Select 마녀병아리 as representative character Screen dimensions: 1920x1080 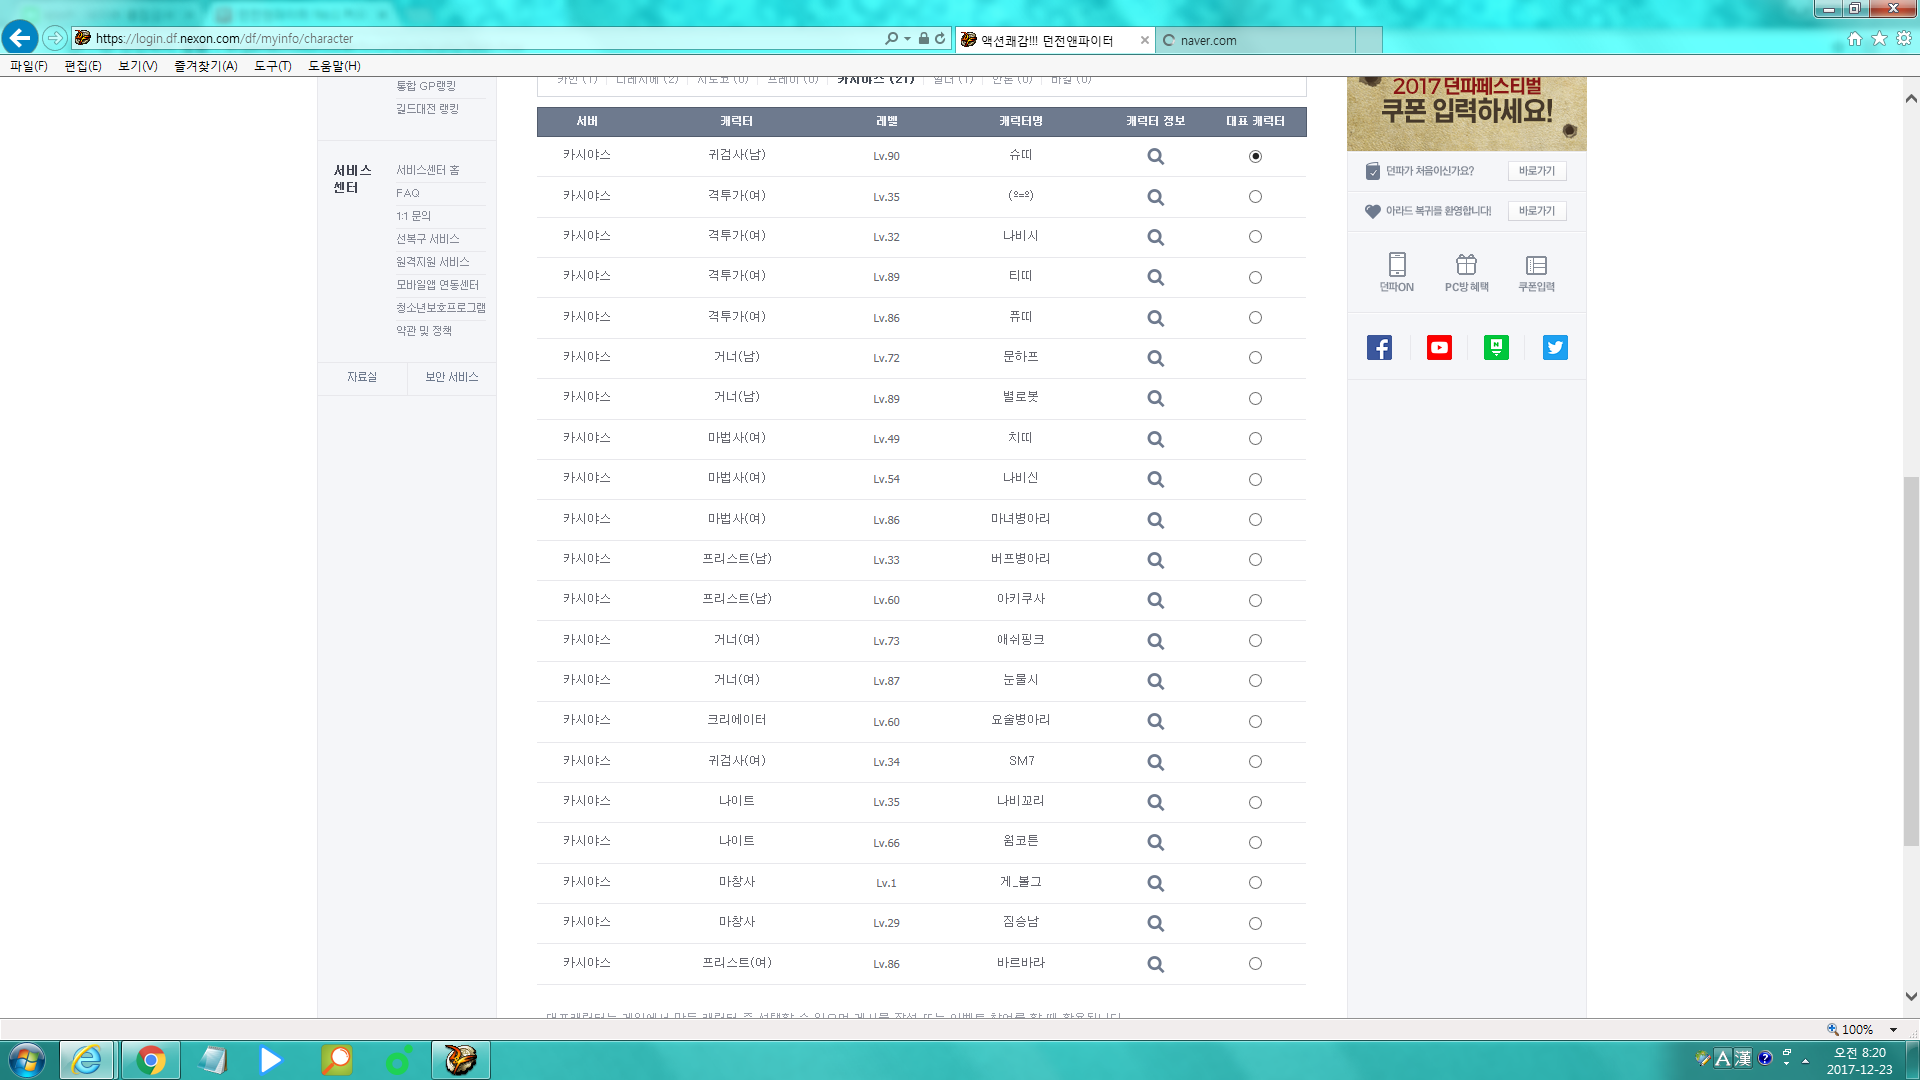1255,520
